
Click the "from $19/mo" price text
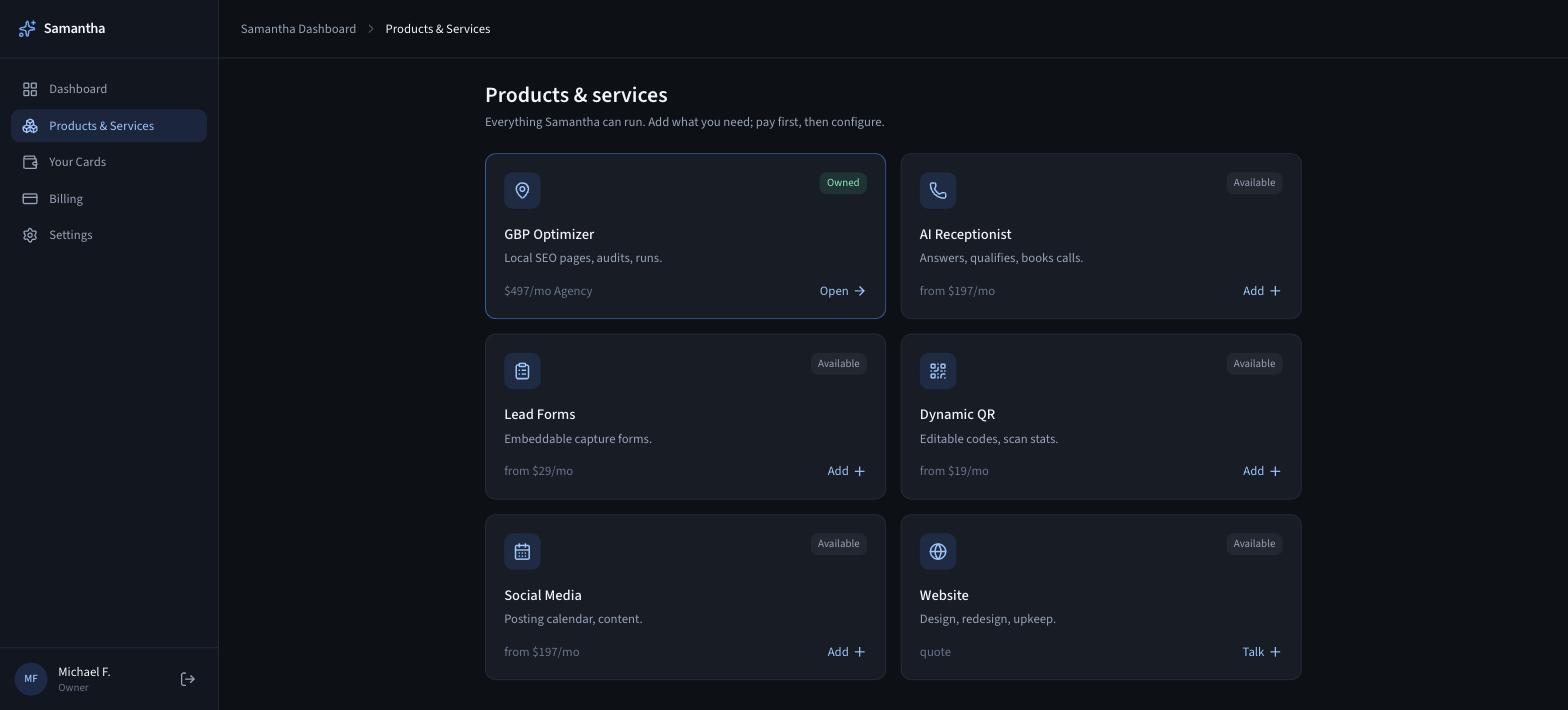click(x=954, y=471)
